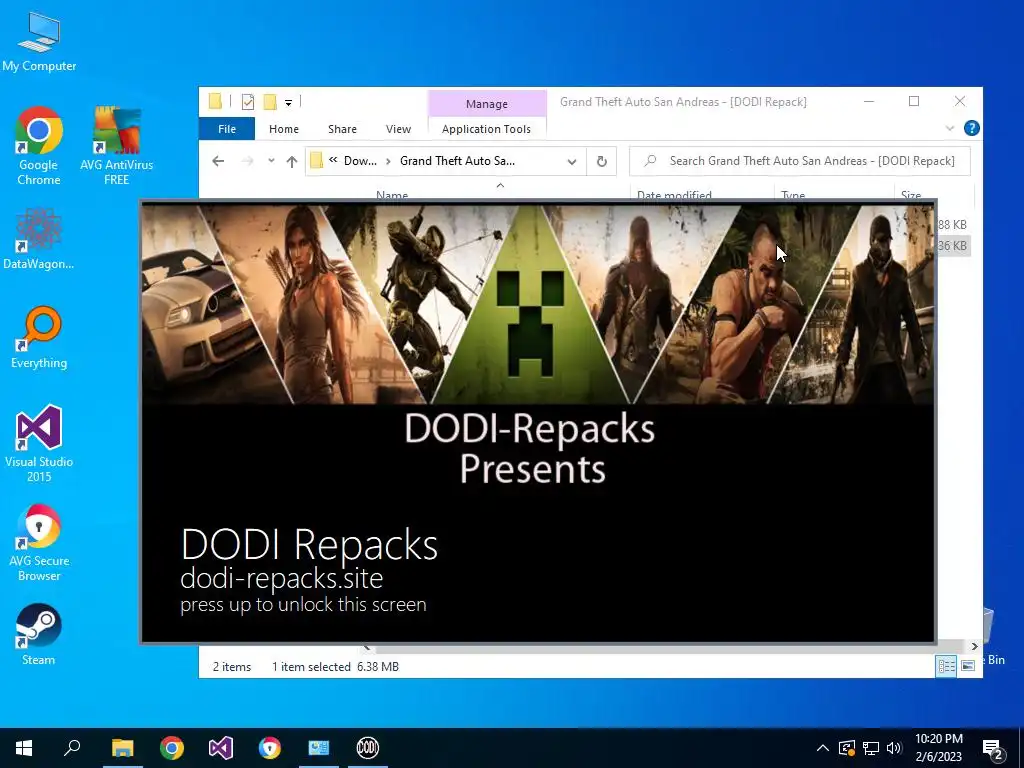This screenshot has width=1024, height=768.
Task: Open the Google Chrome desktop shortcut
Action: click(39, 146)
